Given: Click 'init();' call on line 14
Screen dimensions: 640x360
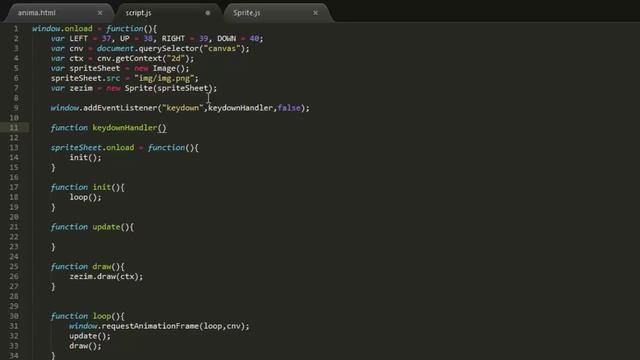Looking at the screenshot, I should click(x=85, y=158).
